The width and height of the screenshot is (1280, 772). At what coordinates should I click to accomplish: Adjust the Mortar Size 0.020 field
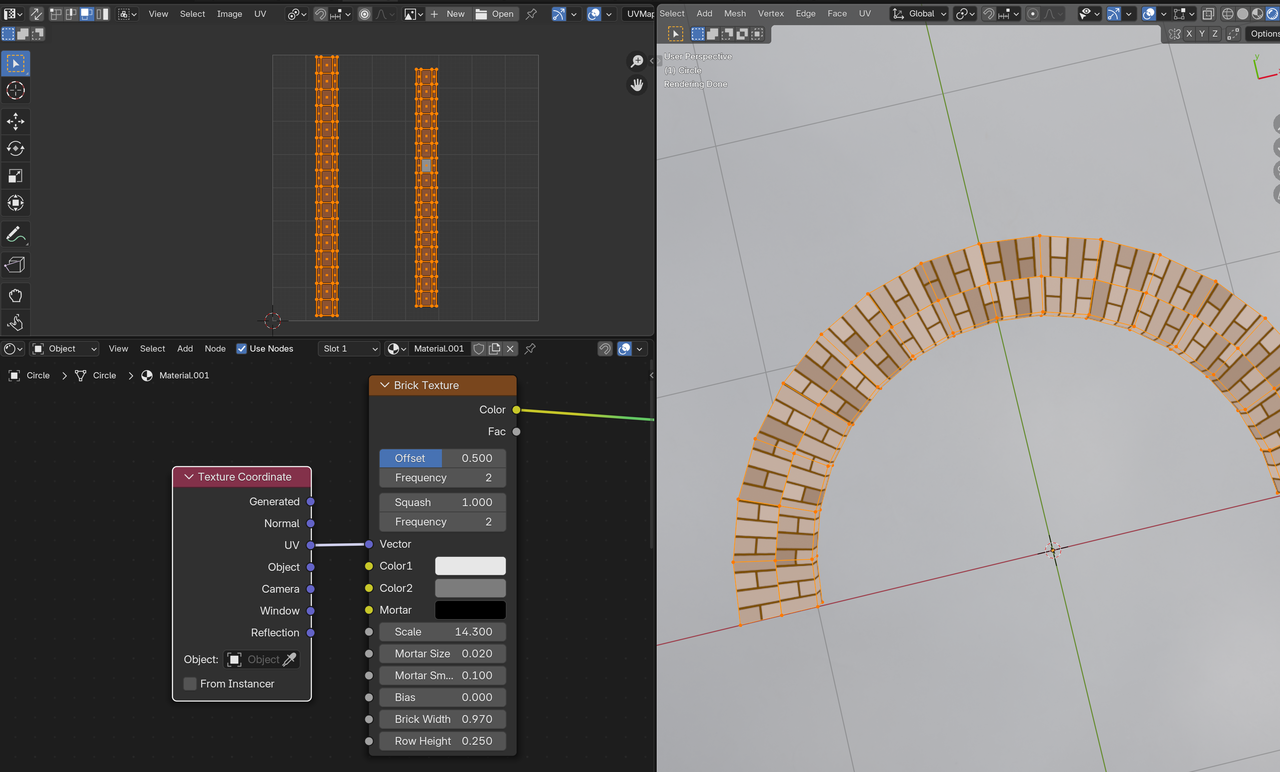[x=443, y=654]
